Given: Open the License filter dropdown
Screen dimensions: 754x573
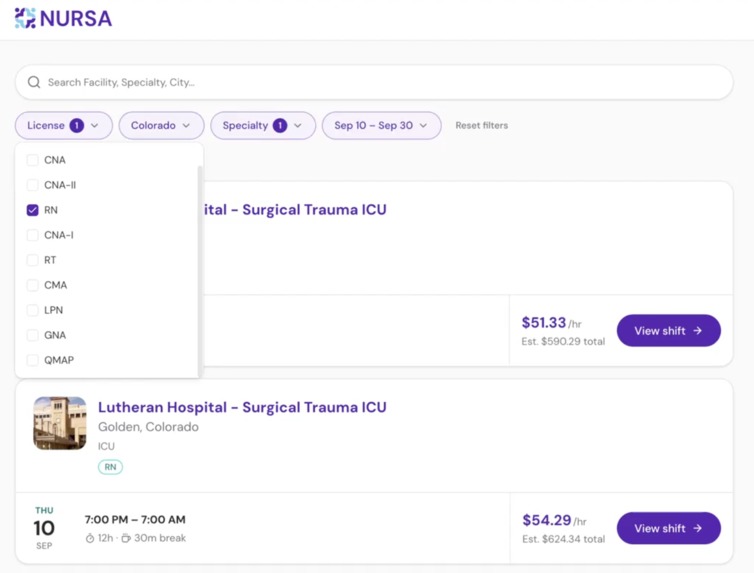Looking at the screenshot, I should (x=63, y=125).
